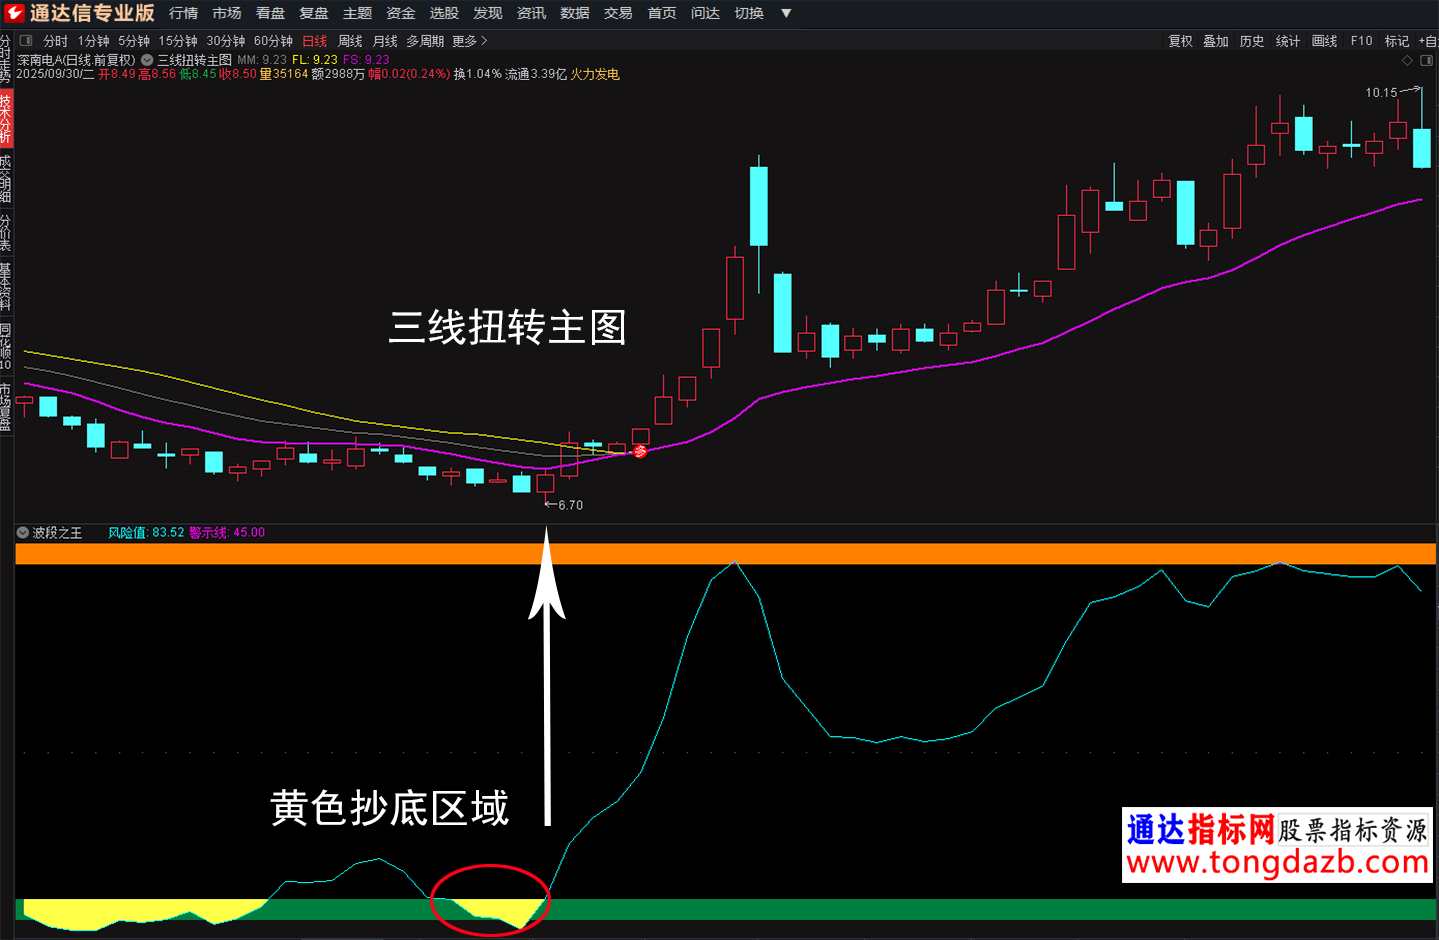Click the 历史 toolbar button

(1252, 41)
